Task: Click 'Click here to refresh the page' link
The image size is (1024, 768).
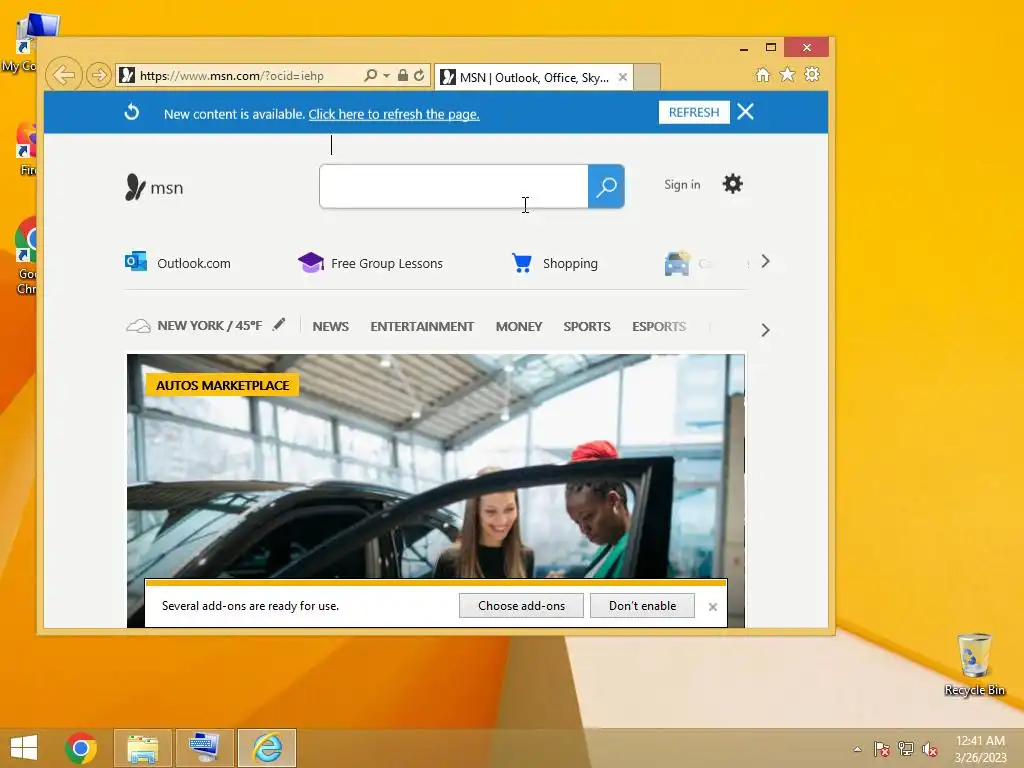Action: click(394, 114)
